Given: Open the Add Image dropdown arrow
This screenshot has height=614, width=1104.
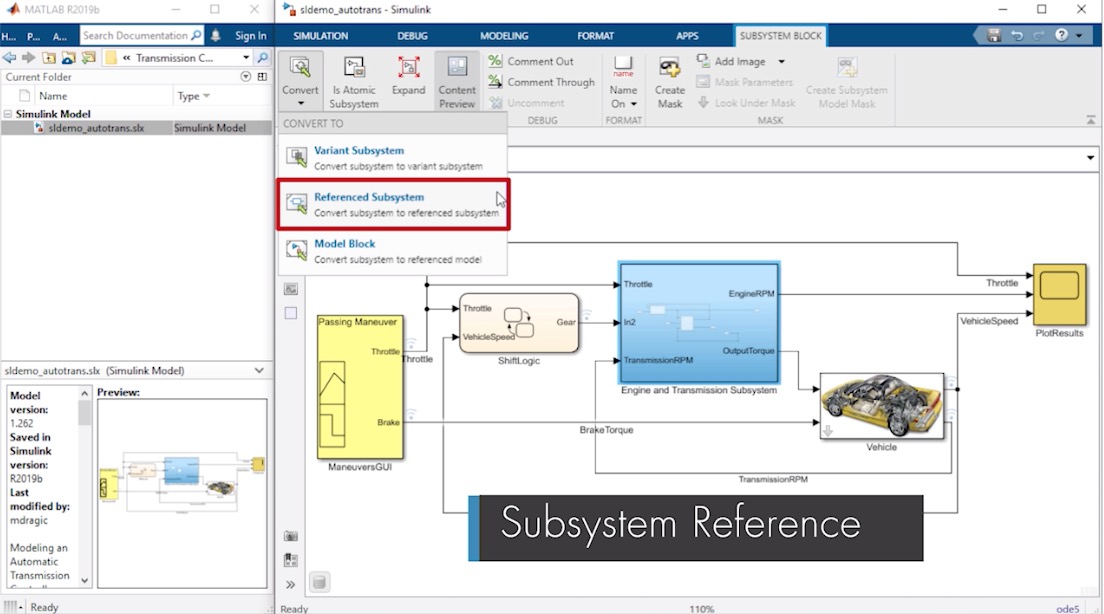Looking at the screenshot, I should click(x=782, y=62).
